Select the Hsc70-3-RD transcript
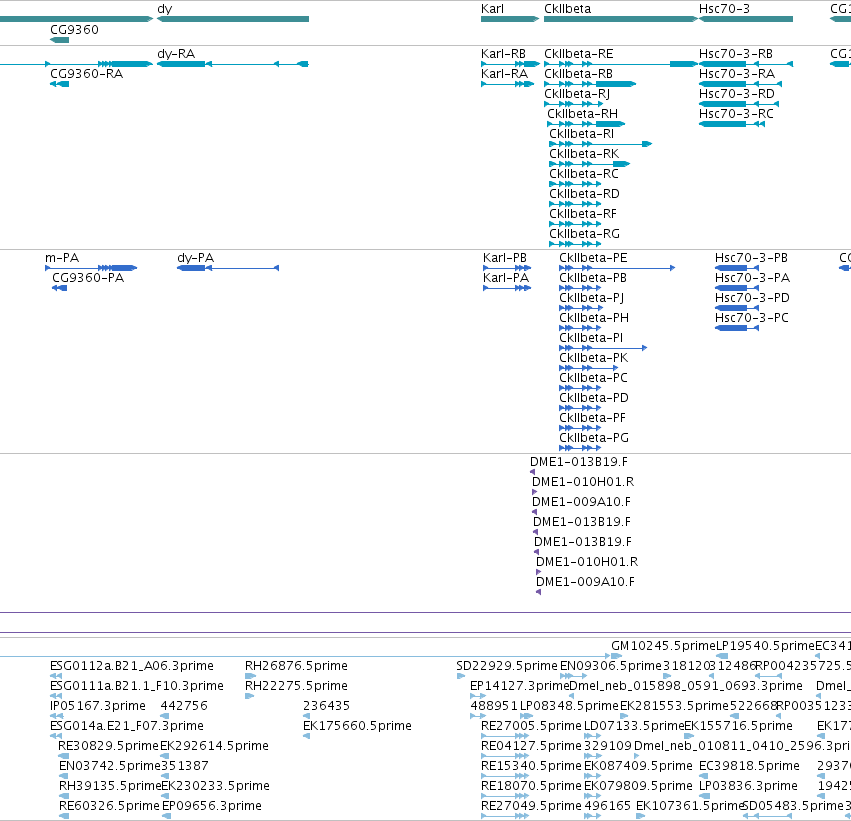This screenshot has width=851, height=821. tap(736, 94)
